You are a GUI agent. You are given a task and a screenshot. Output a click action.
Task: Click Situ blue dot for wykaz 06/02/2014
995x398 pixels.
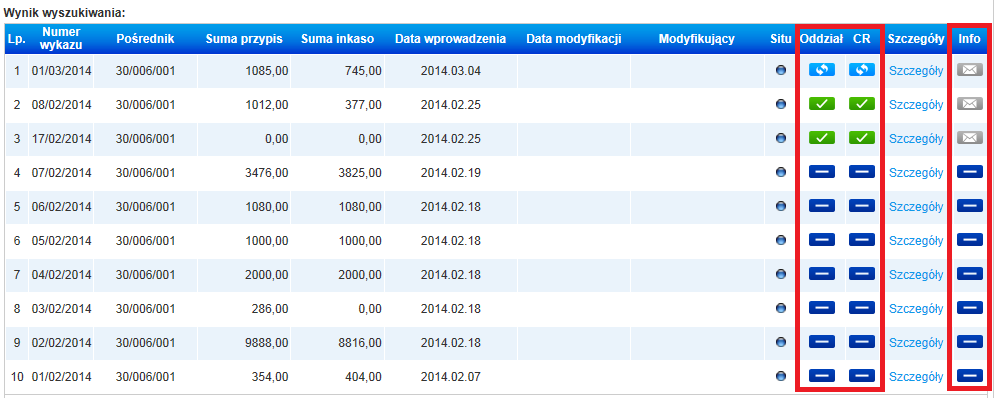(781, 206)
